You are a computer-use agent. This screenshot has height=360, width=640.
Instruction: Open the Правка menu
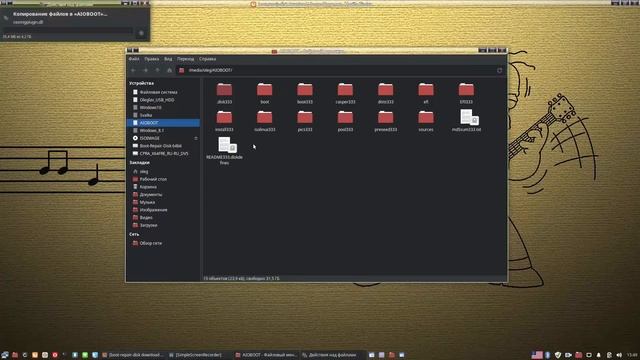pyautogui.click(x=151, y=59)
